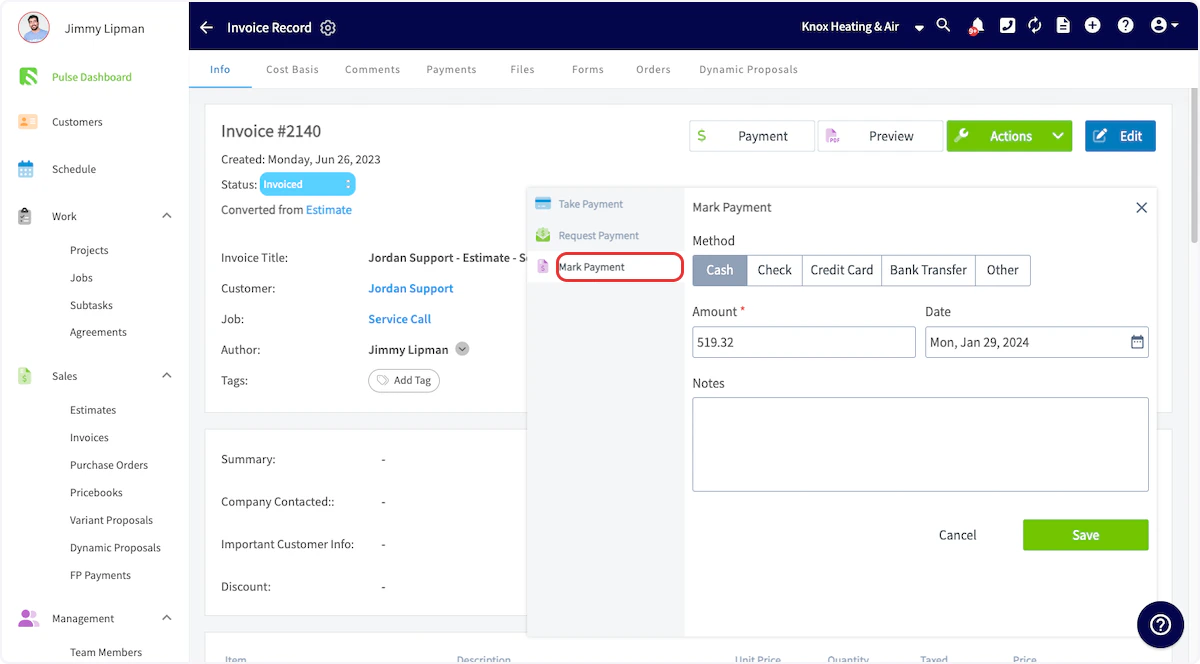Screen dimensions: 1200x664
Task: Open the user account menu icon
Action: pos(1165,26)
